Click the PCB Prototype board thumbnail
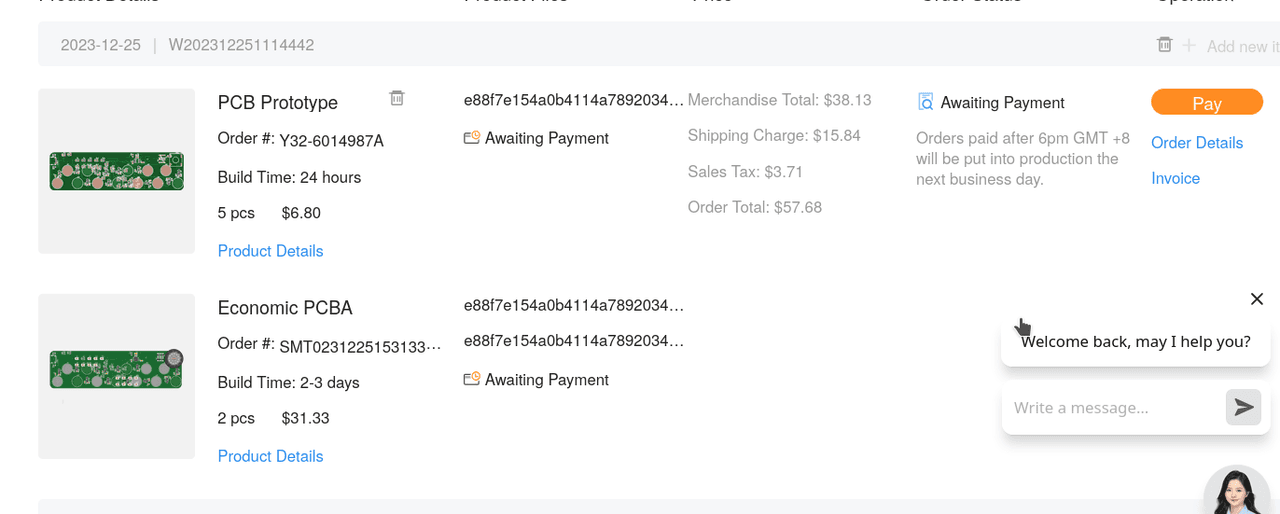 click(117, 171)
